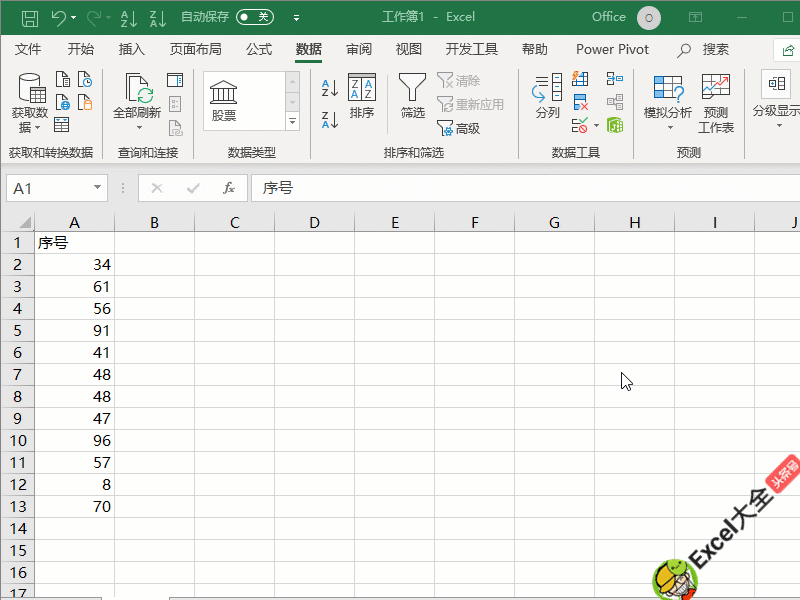Click From Table/Range icon
The height and width of the screenshot is (600, 800).
click(x=62, y=124)
